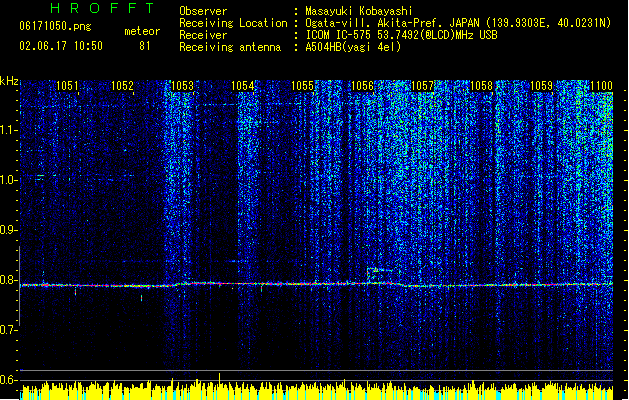Click the 1057 time marker
This screenshot has height=400, width=629.
(422, 86)
